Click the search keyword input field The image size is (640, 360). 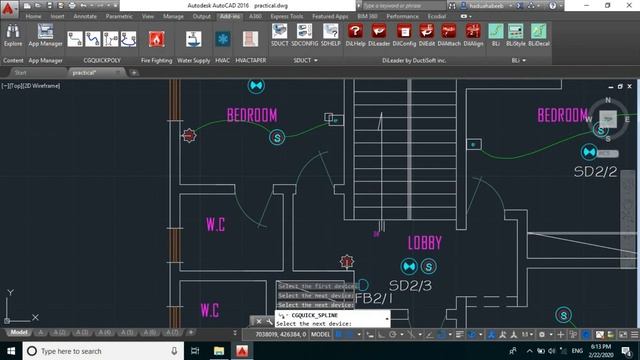404,6
